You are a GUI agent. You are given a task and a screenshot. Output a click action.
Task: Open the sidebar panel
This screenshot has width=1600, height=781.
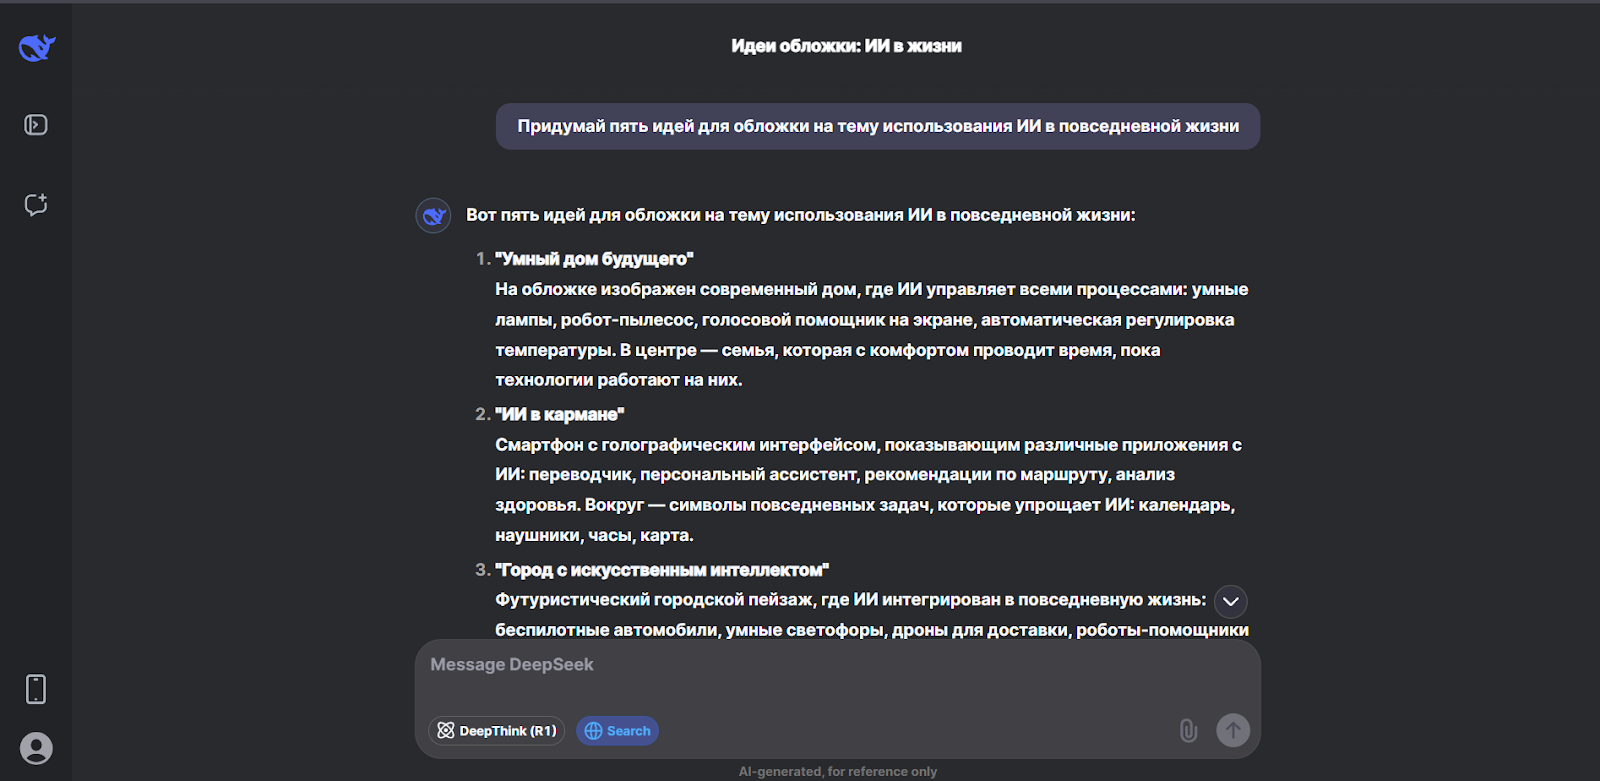click(x=36, y=125)
